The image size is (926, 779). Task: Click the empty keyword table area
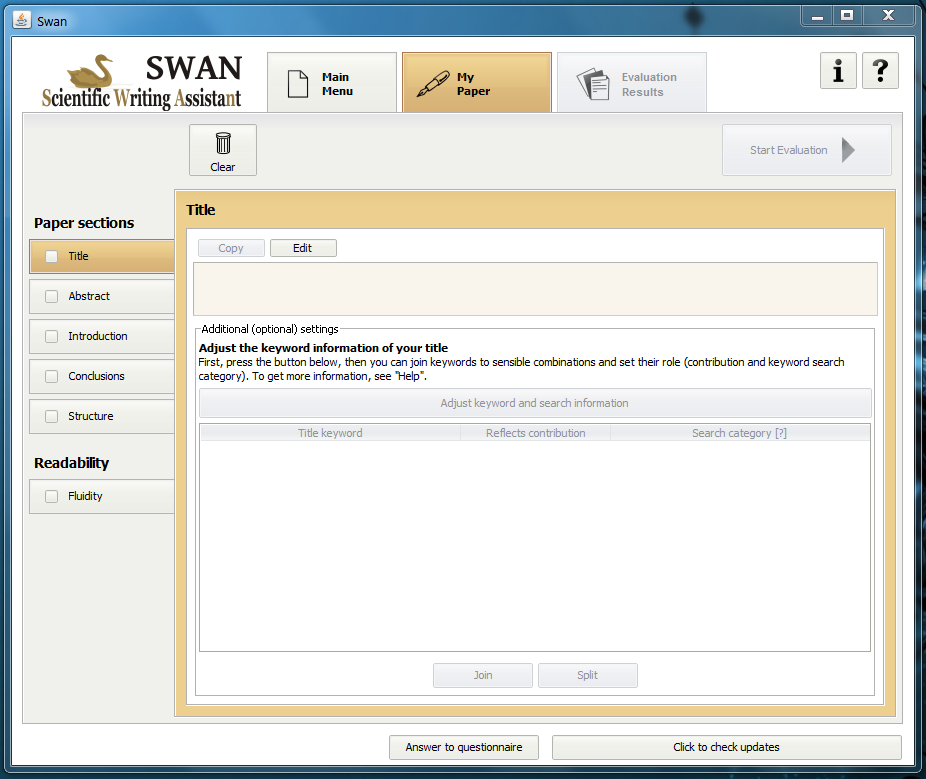pos(535,546)
